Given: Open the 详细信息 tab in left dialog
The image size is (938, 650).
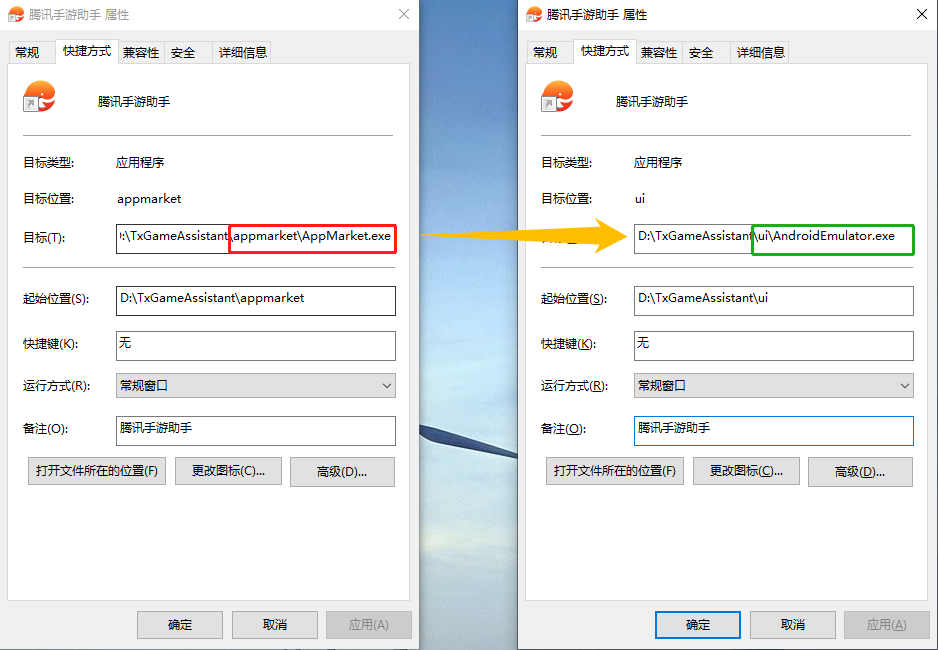Looking at the screenshot, I should [242, 53].
